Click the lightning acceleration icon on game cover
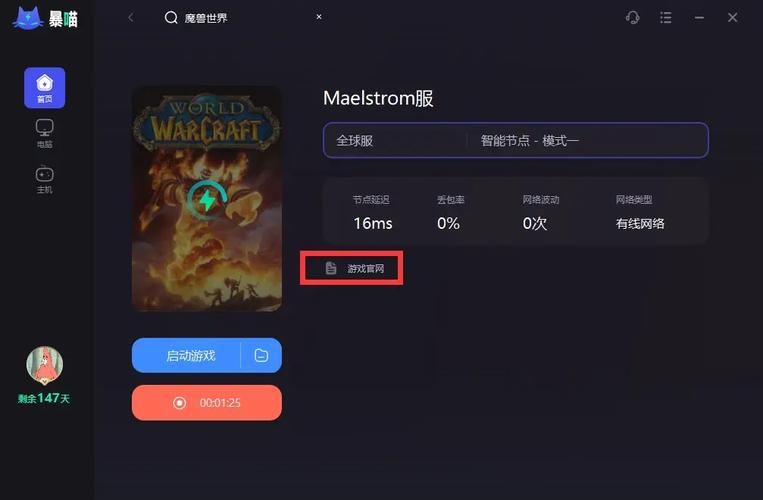 point(208,200)
